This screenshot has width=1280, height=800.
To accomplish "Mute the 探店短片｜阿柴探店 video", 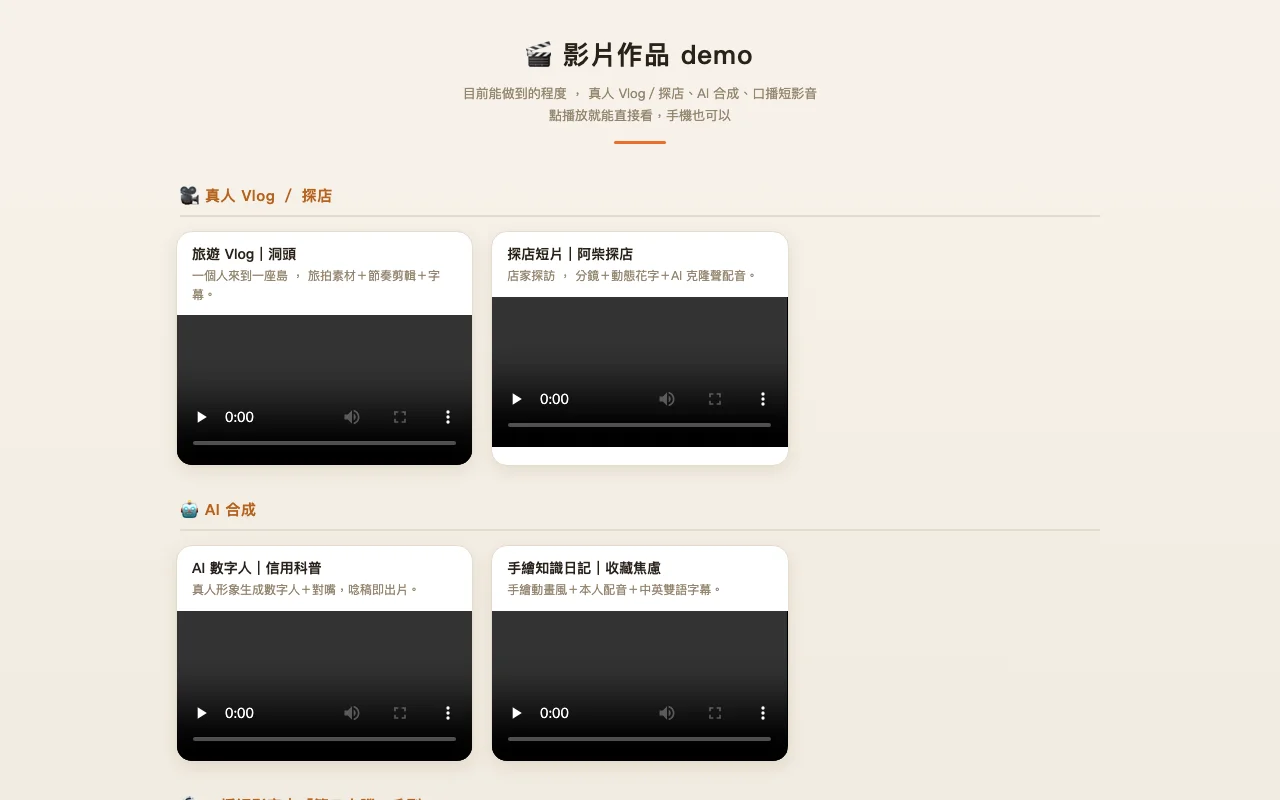I will (667, 399).
